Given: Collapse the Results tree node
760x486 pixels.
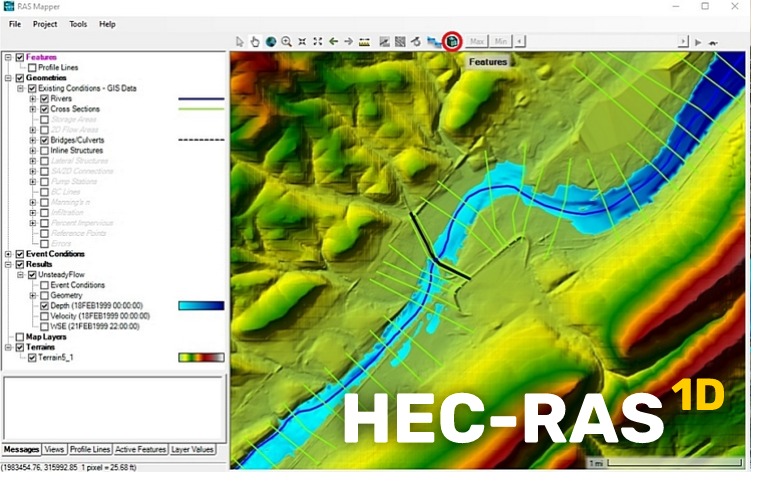Looking at the screenshot, I should point(8,265).
